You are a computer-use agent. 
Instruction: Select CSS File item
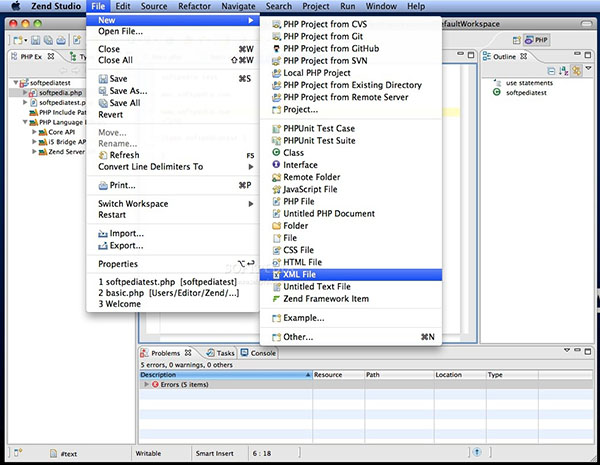tap(351, 250)
